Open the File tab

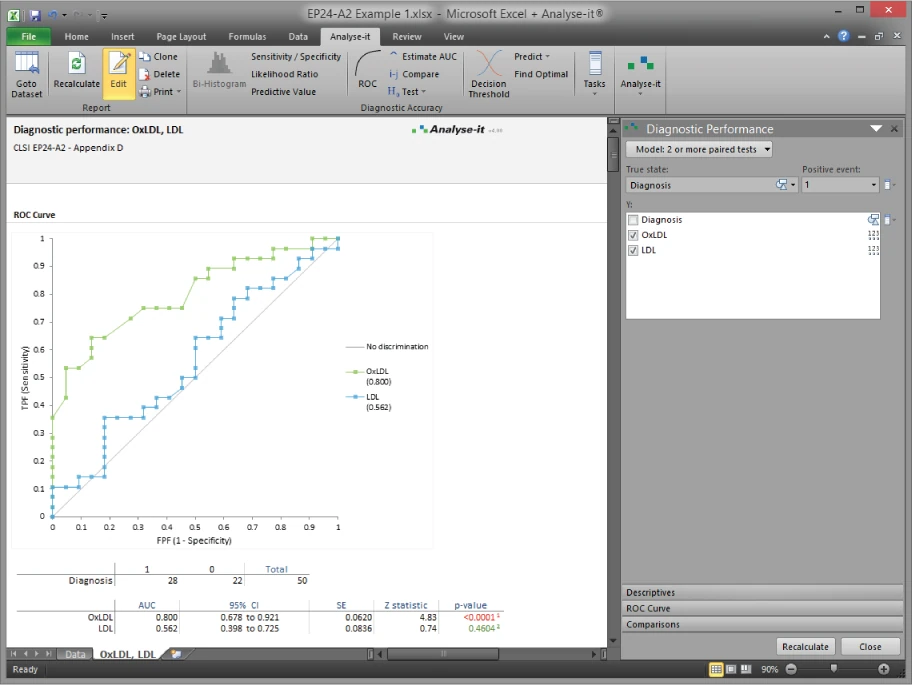28,36
